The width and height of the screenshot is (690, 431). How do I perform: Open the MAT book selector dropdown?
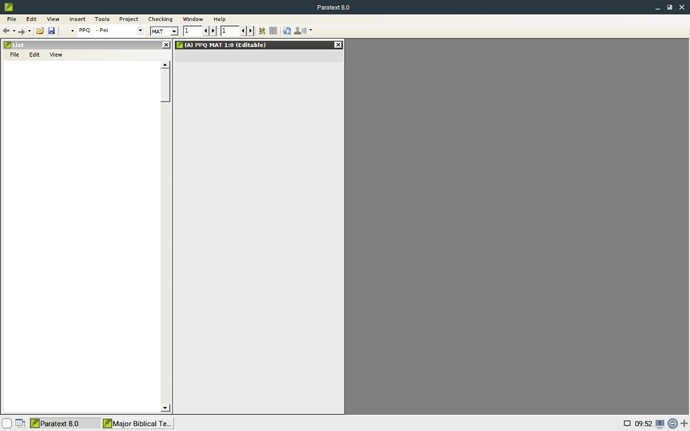(x=174, y=31)
